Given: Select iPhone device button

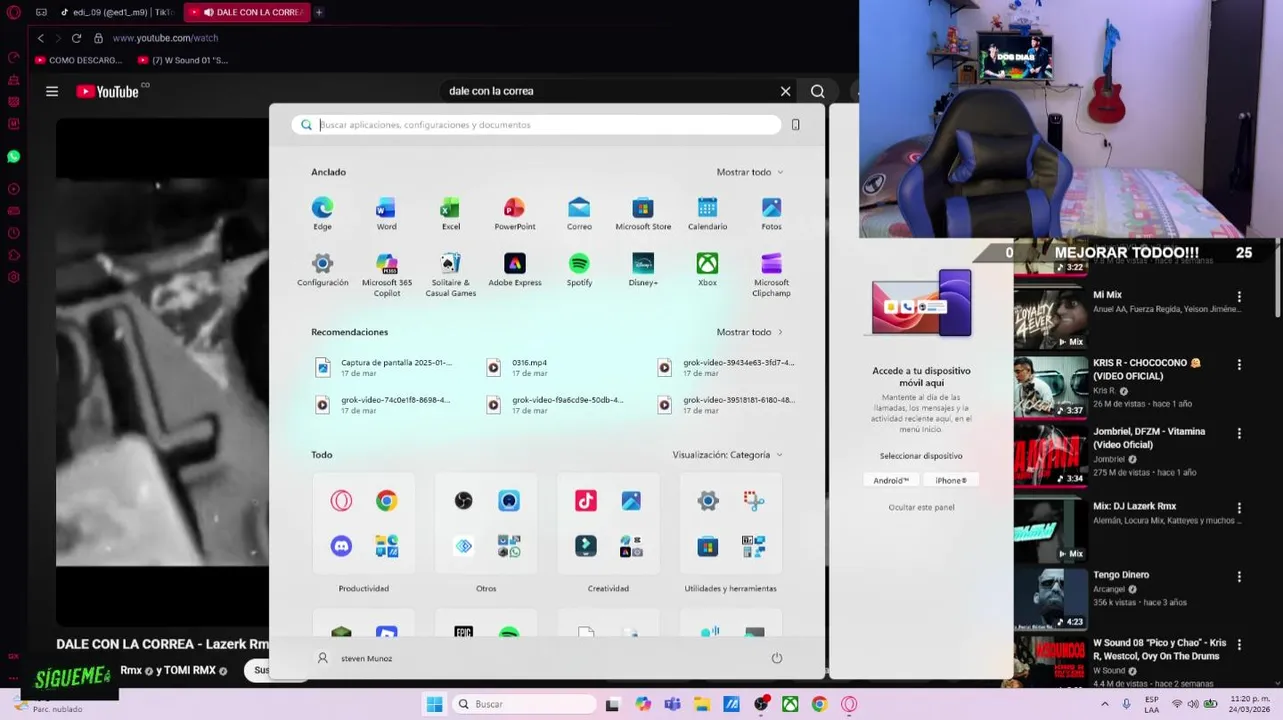Looking at the screenshot, I should tap(951, 480).
